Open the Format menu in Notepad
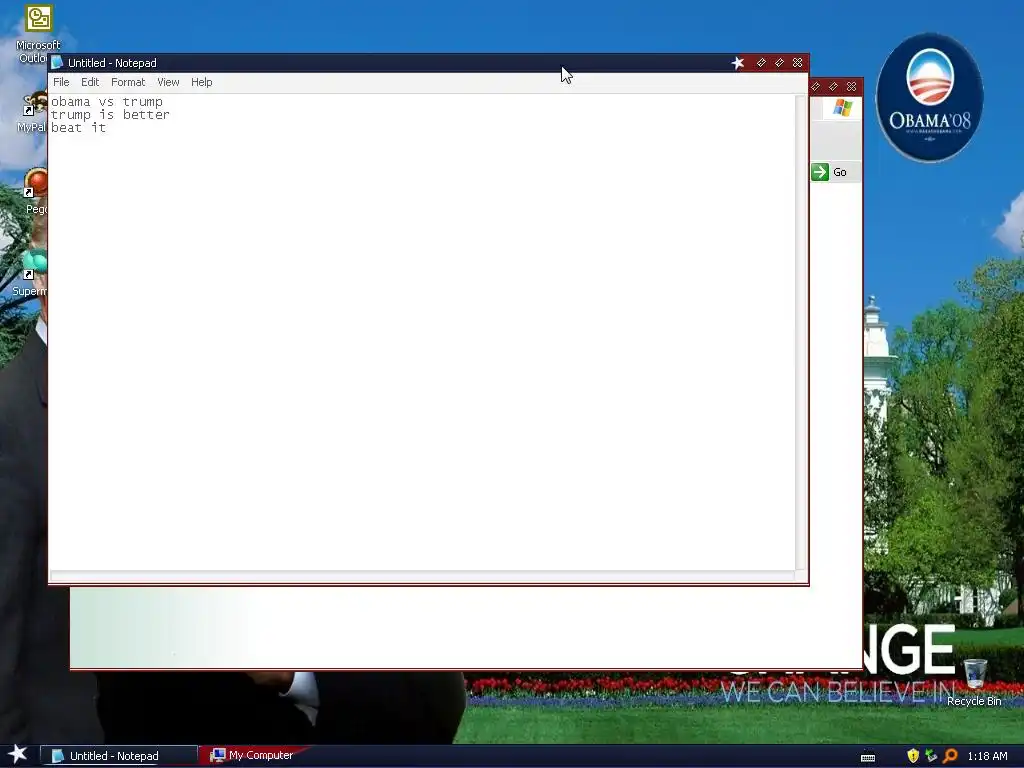 pyautogui.click(x=128, y=82)
